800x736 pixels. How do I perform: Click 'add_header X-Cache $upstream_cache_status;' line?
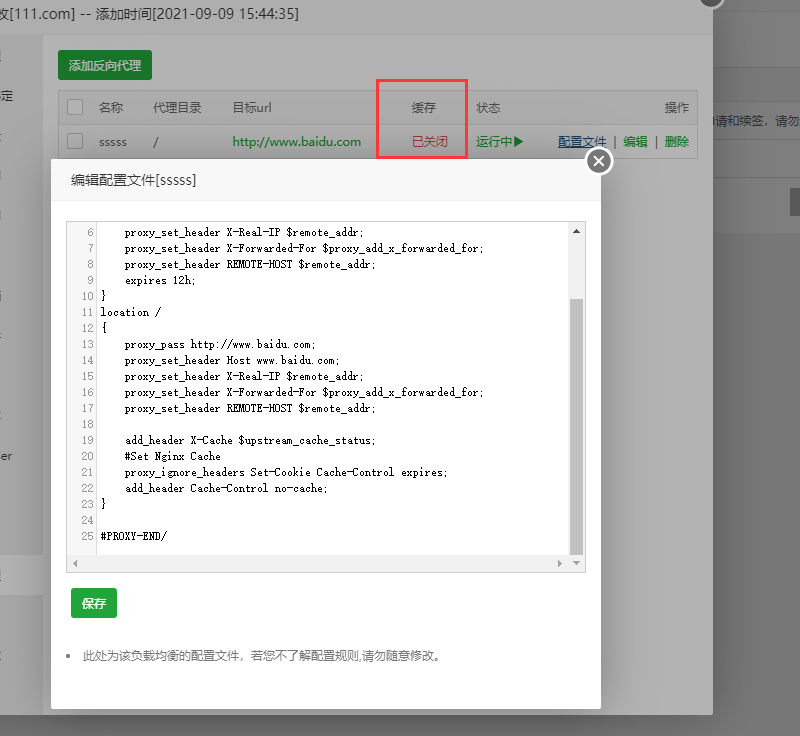(250, 440)
